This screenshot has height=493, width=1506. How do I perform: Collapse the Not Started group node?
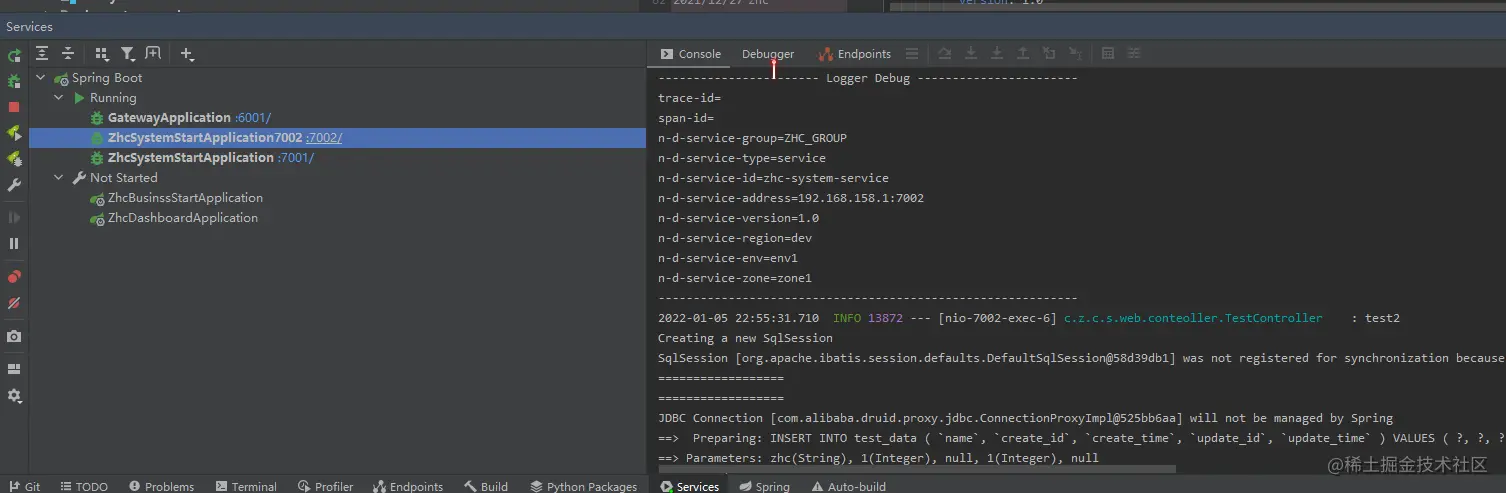[59, 178]
